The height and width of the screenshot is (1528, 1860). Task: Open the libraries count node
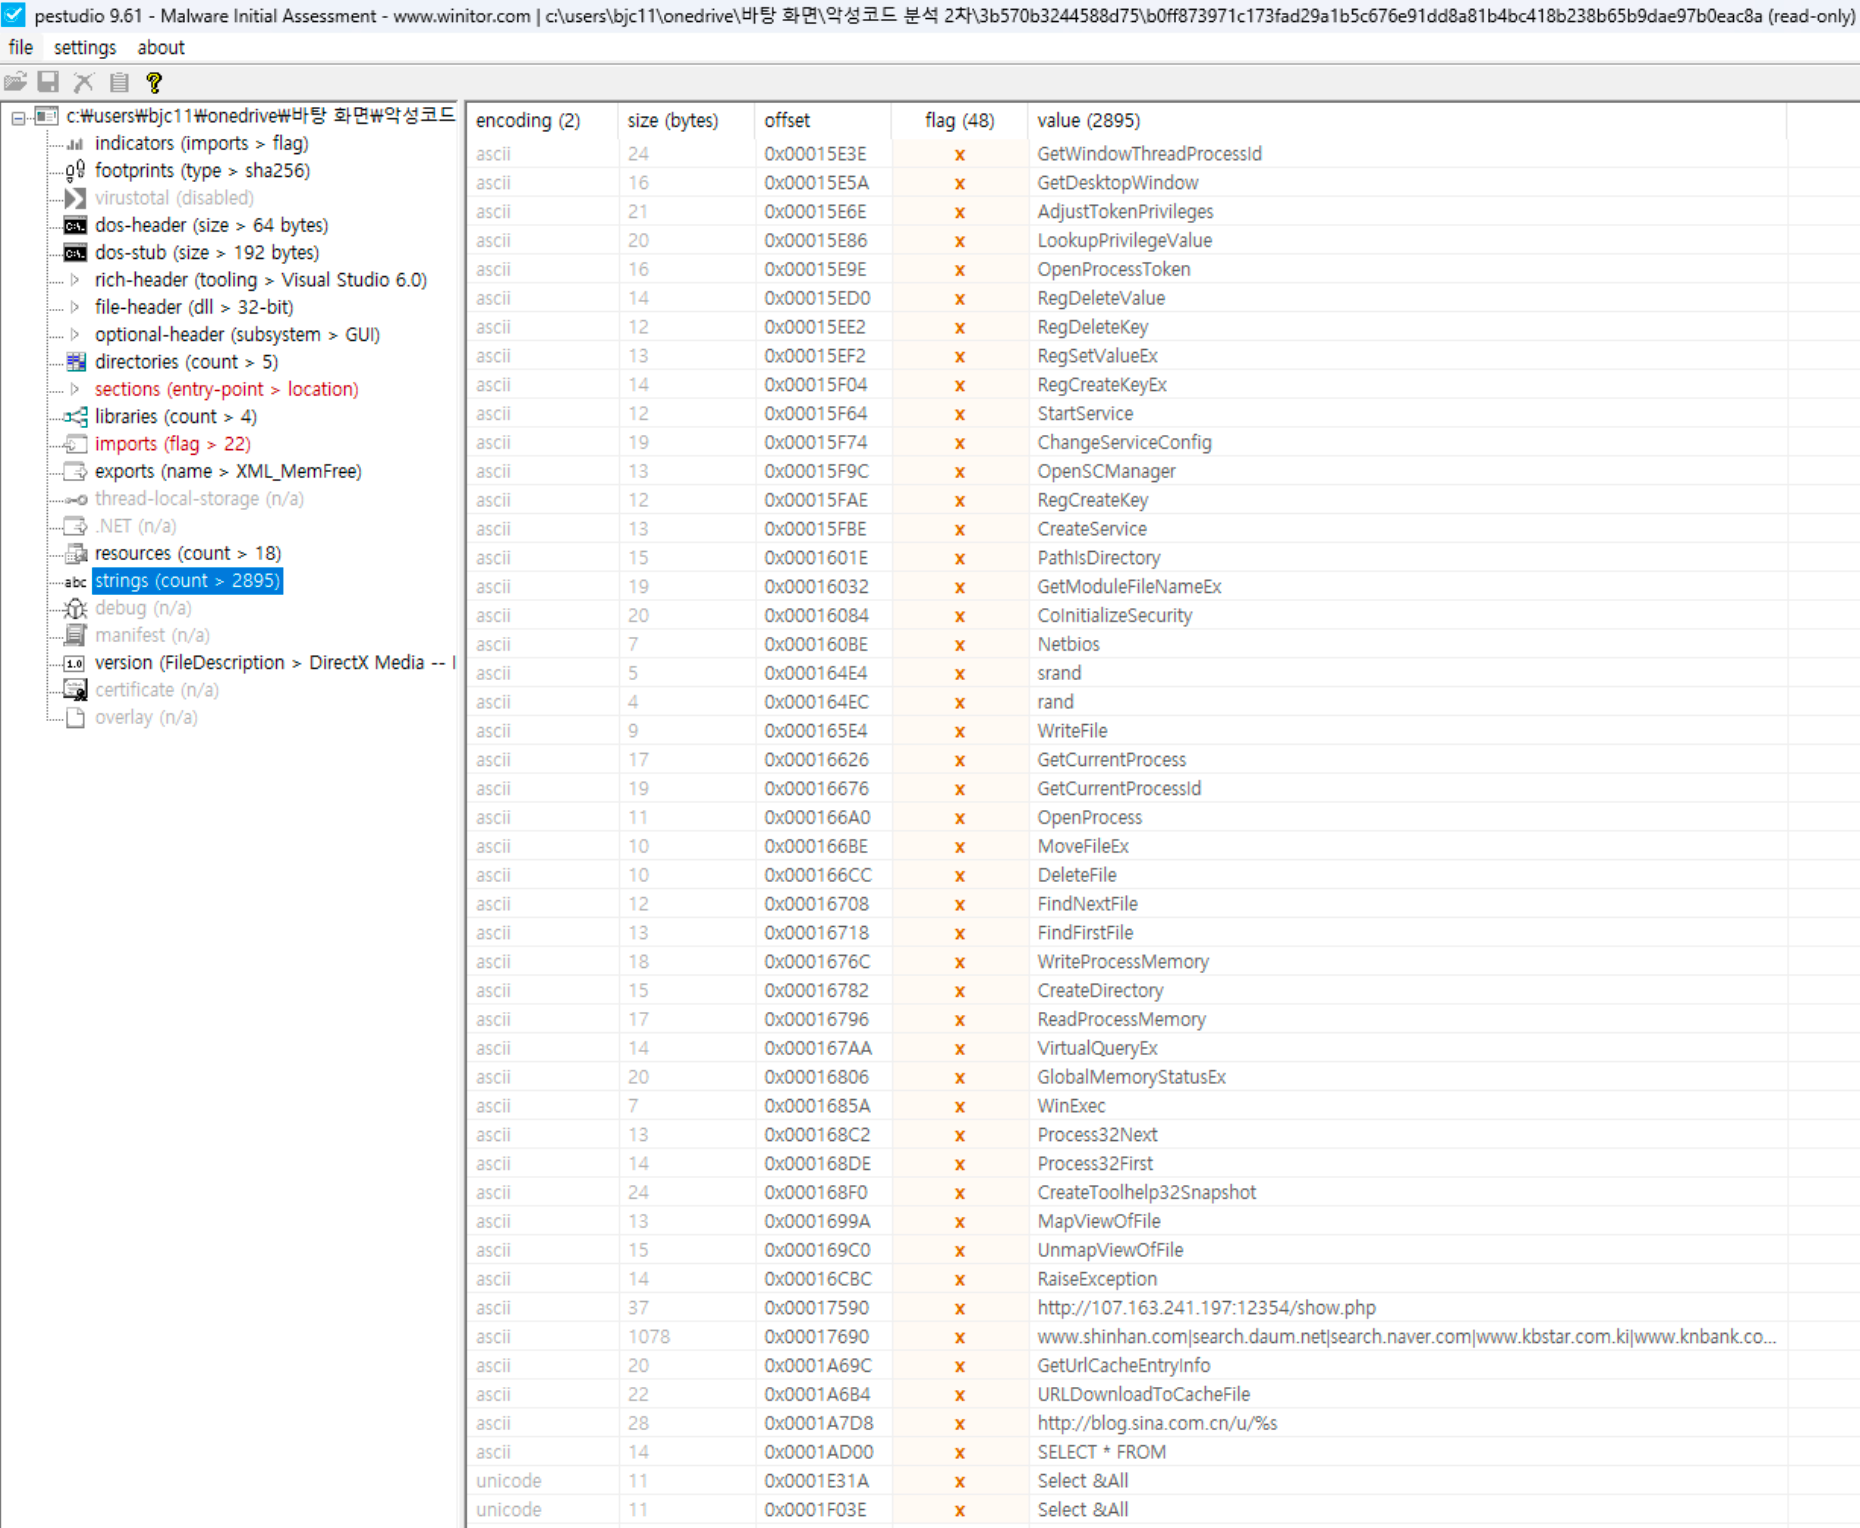(x=175, y=416)
